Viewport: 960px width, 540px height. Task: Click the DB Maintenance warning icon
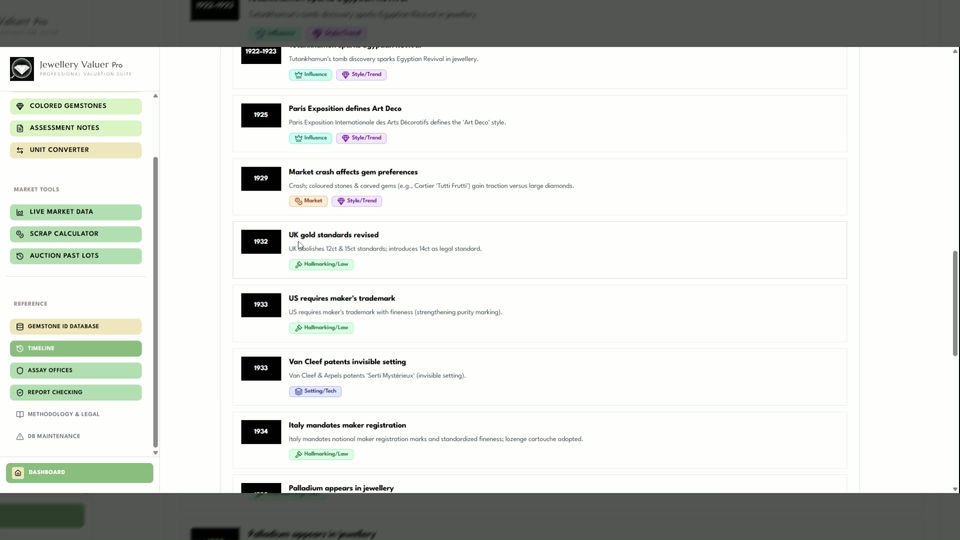tap(20, 437)
